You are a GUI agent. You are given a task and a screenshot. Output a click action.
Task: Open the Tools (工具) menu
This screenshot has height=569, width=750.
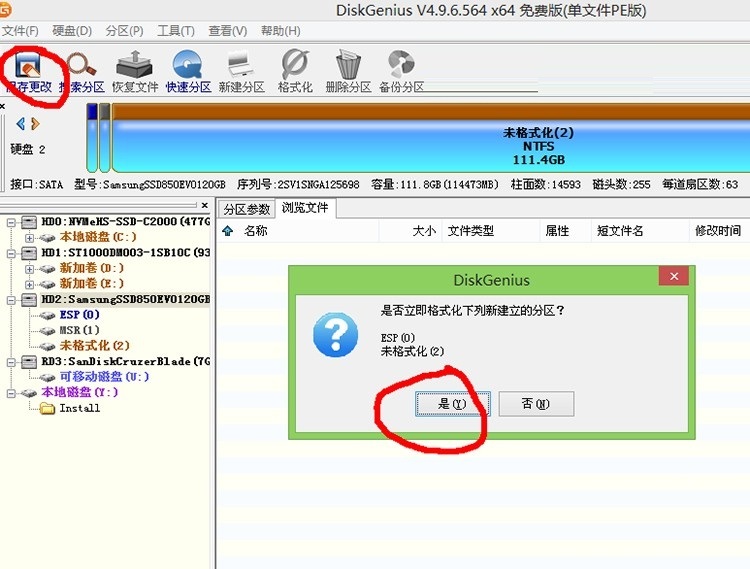pyautogui.click(x=176, y=31)
